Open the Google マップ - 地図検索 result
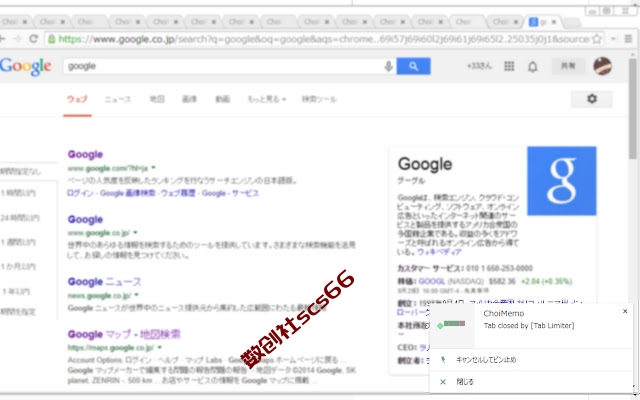This screenshot has width=640, height=400. (124, 334)
